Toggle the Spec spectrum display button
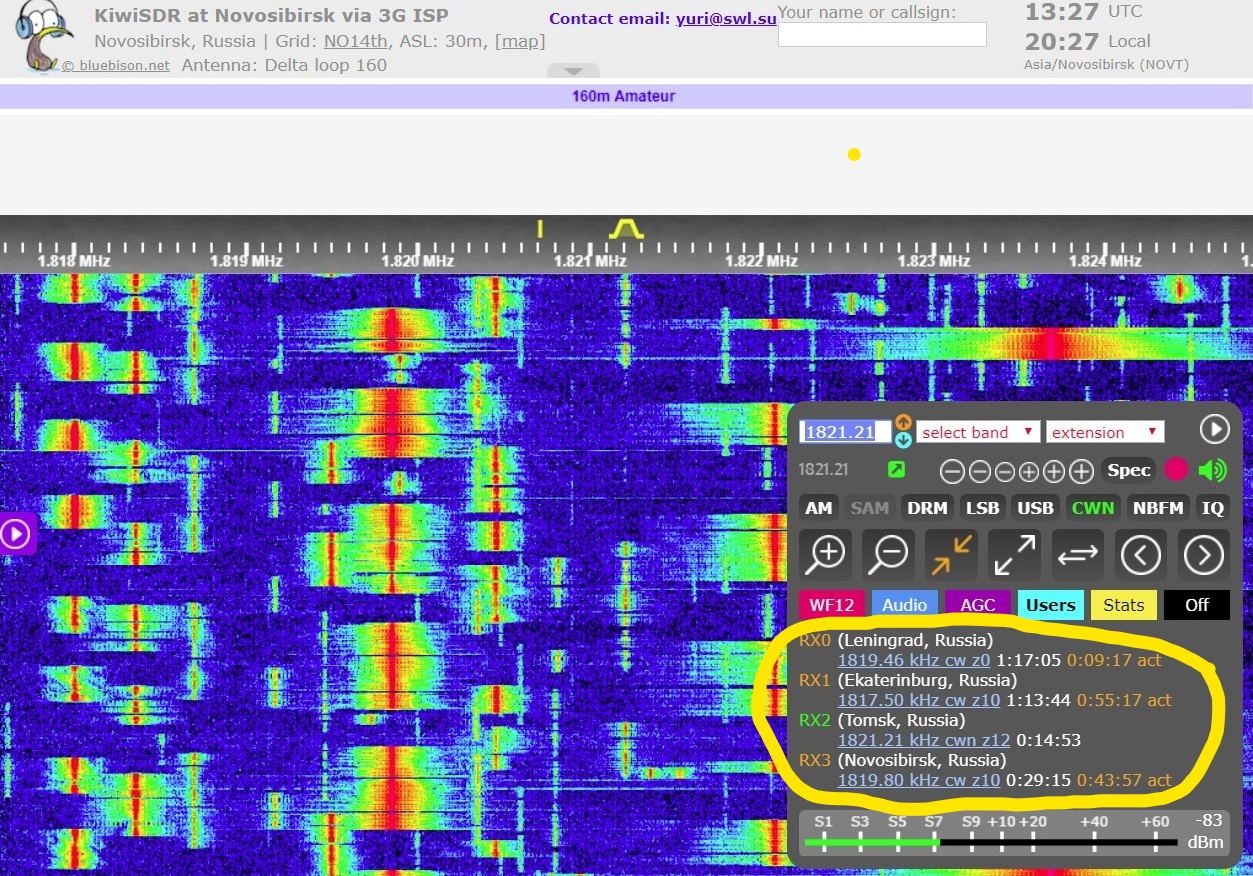The image size is (1253, 876). point(1129,470)
